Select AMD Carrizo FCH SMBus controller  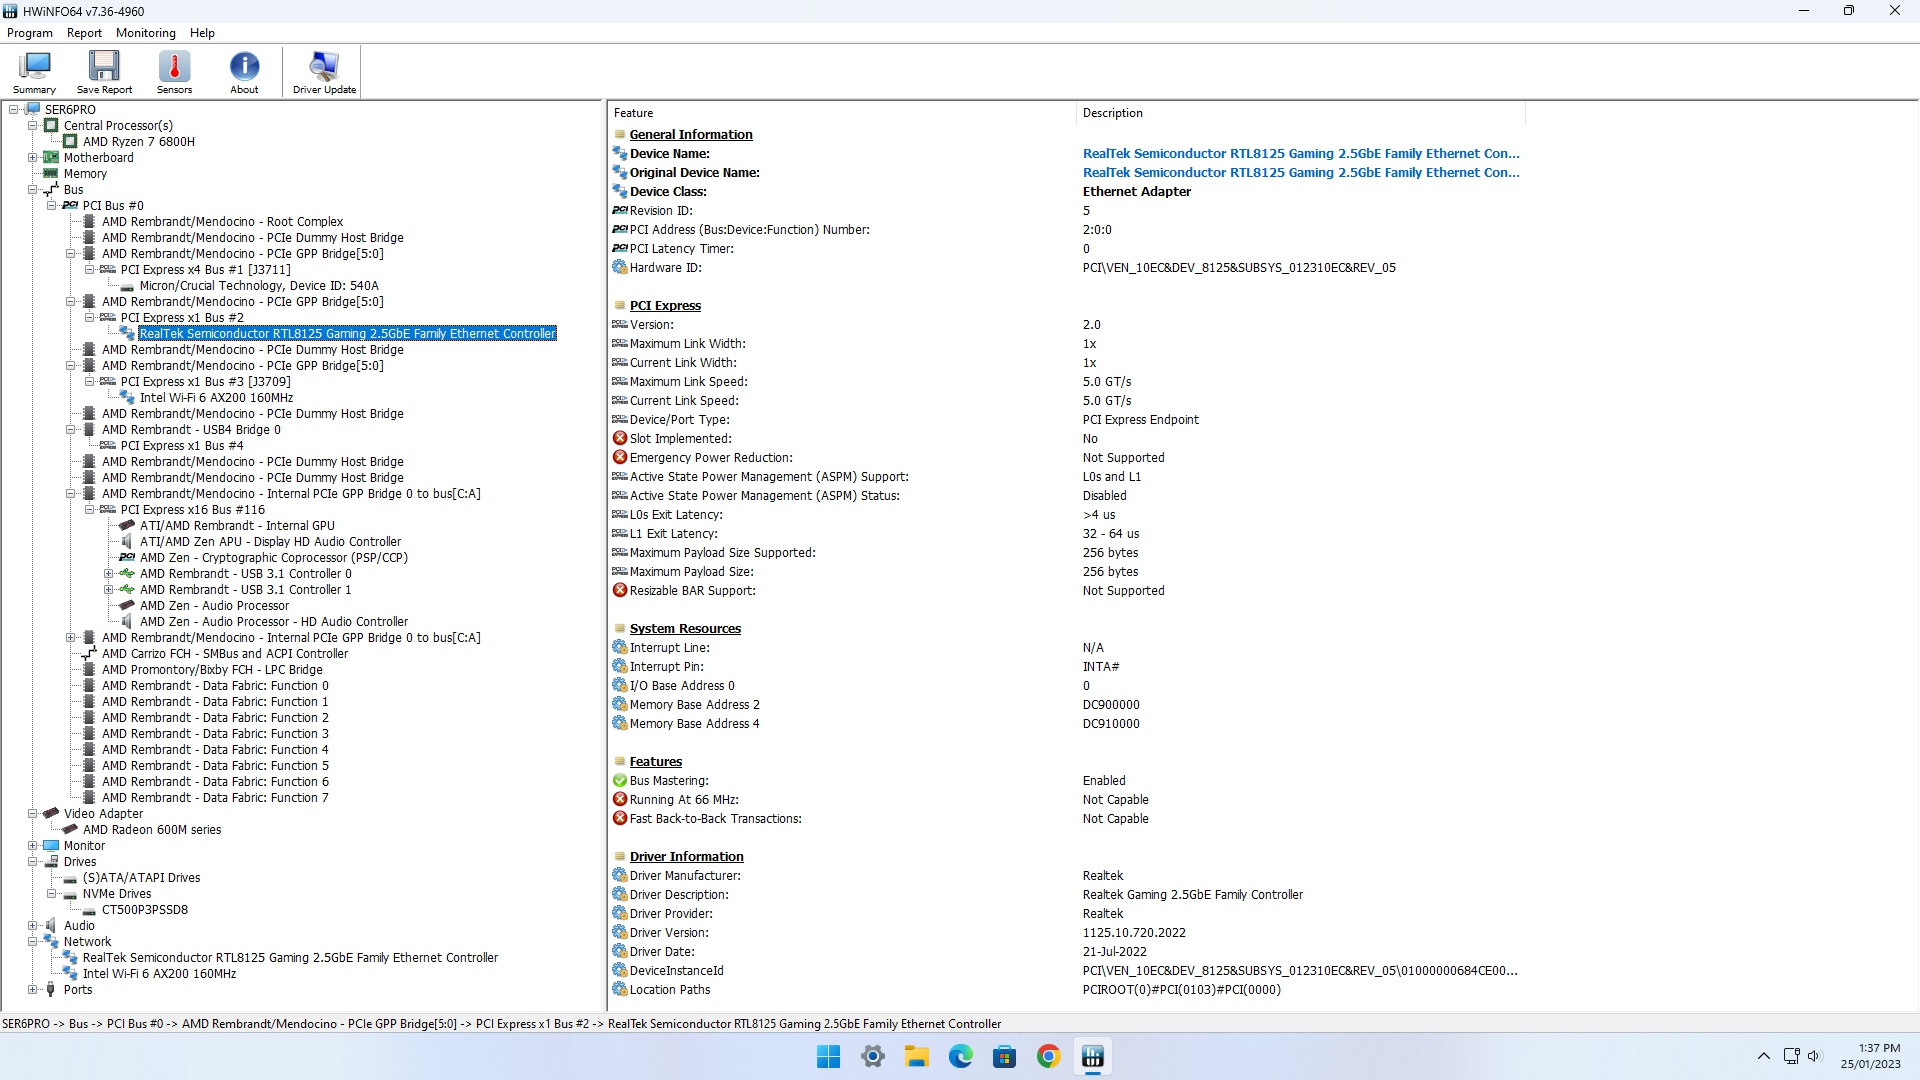225,654
